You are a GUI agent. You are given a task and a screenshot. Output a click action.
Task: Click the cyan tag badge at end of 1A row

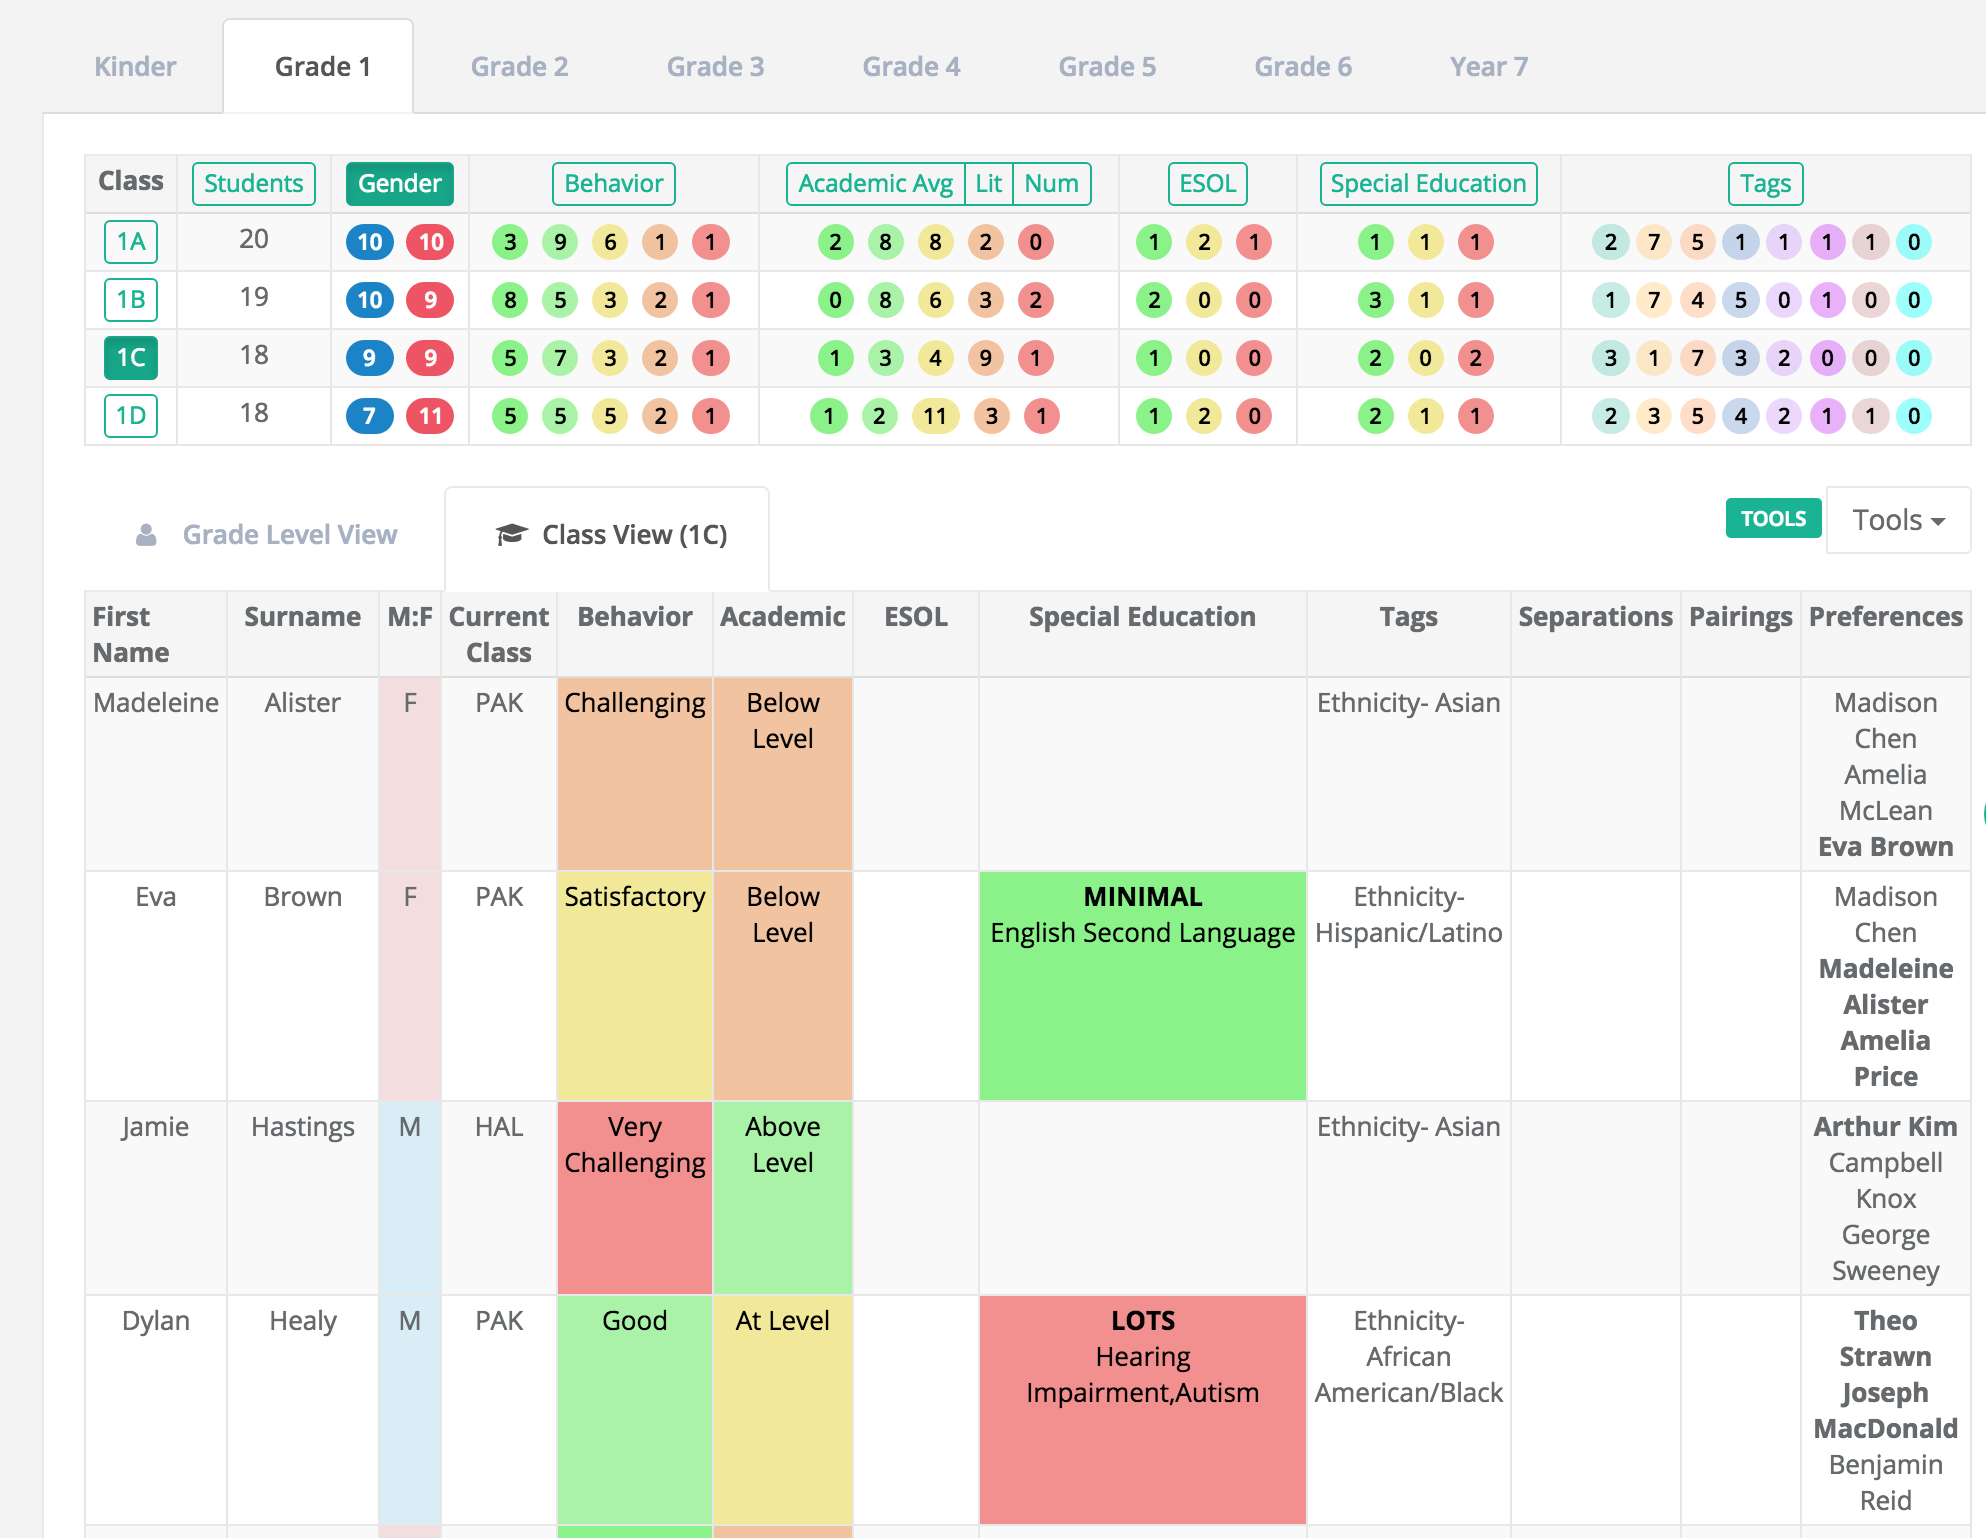click(1913, 242)
